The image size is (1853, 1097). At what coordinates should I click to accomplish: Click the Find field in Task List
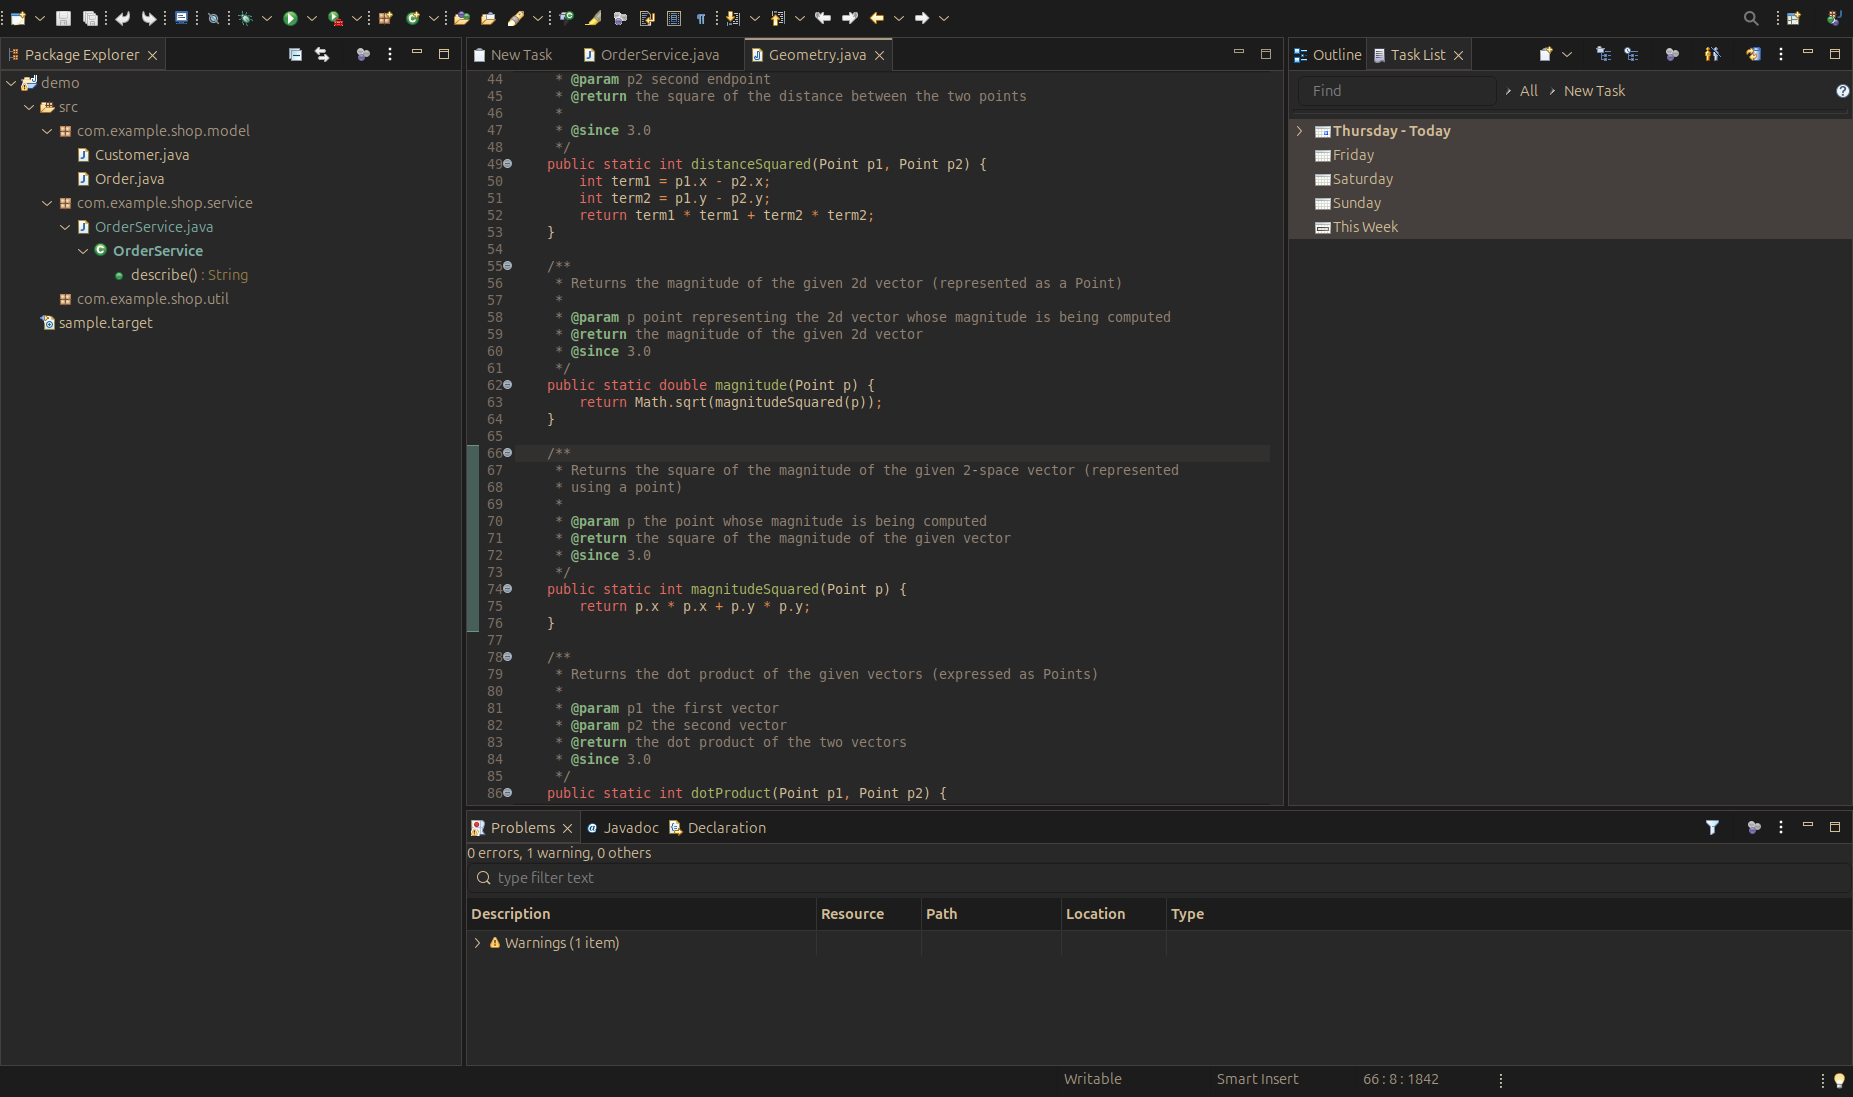[1397, 91]
